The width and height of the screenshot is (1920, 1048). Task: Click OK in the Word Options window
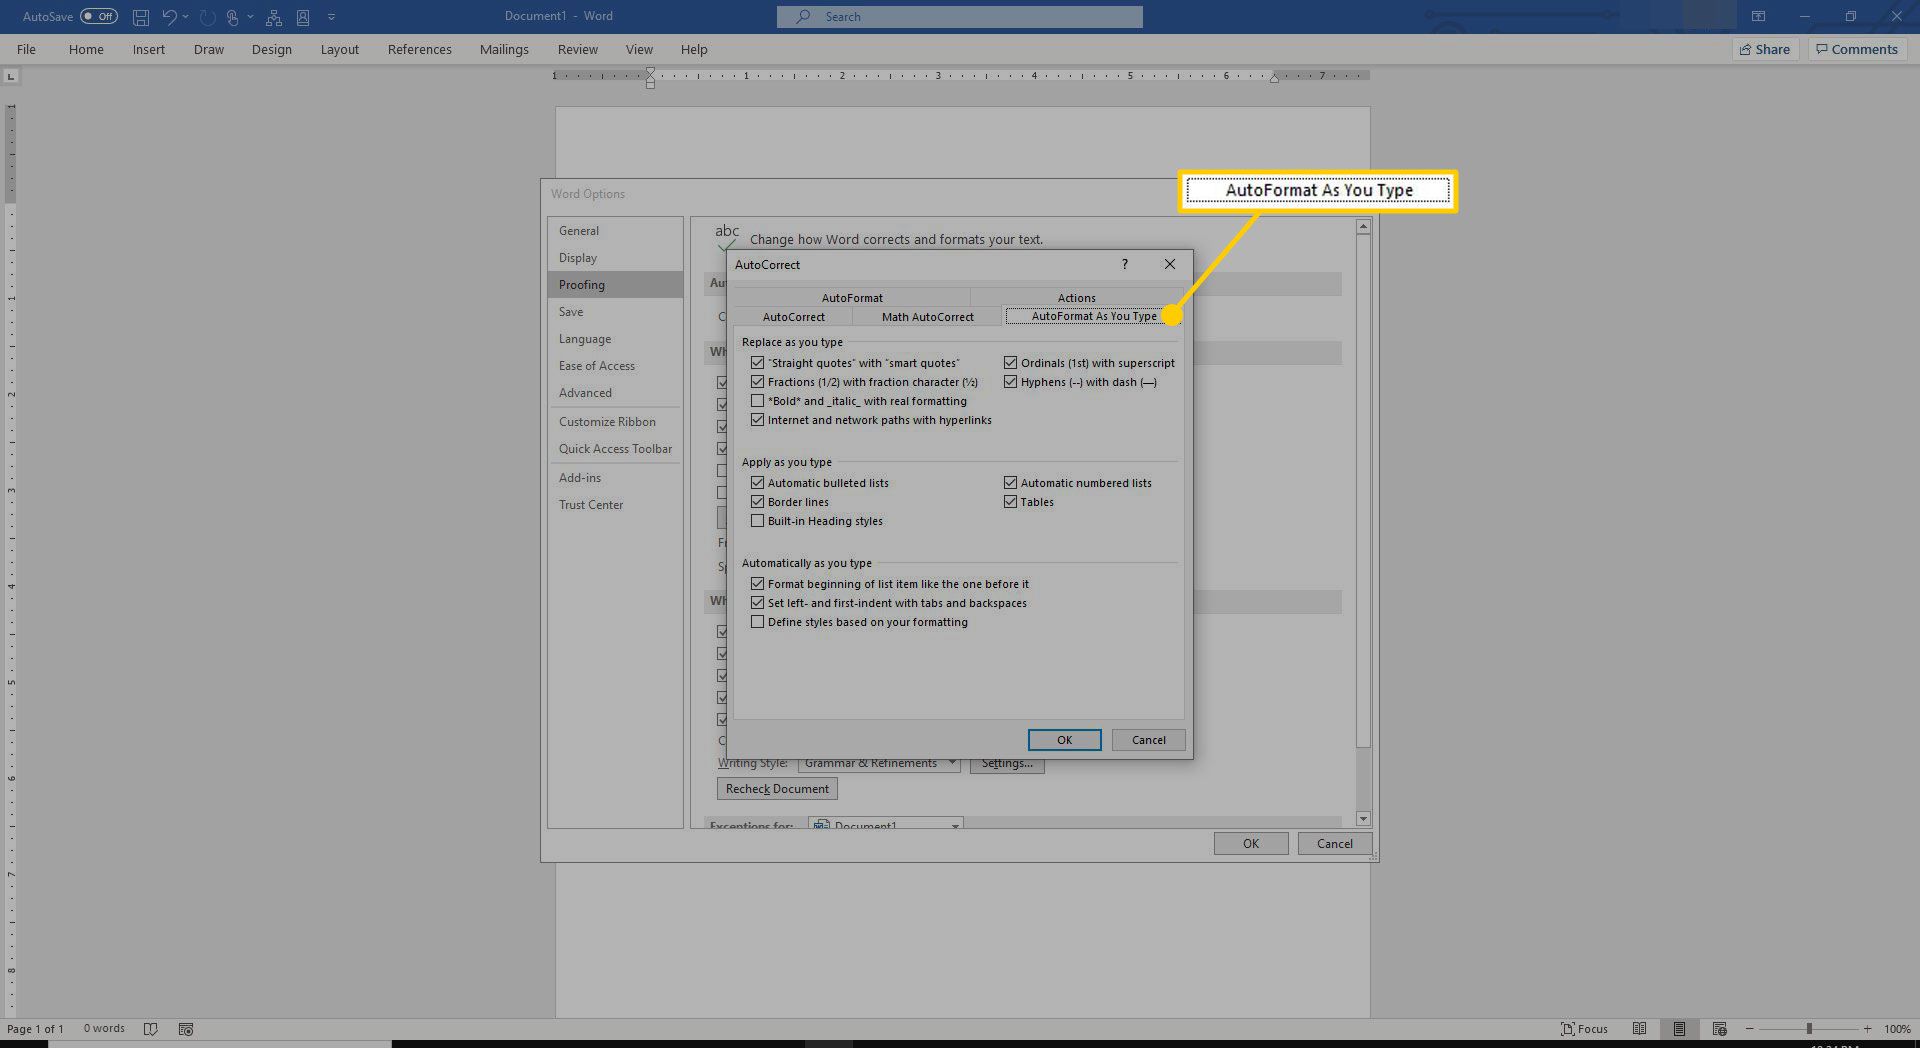tap(1251, 844)
